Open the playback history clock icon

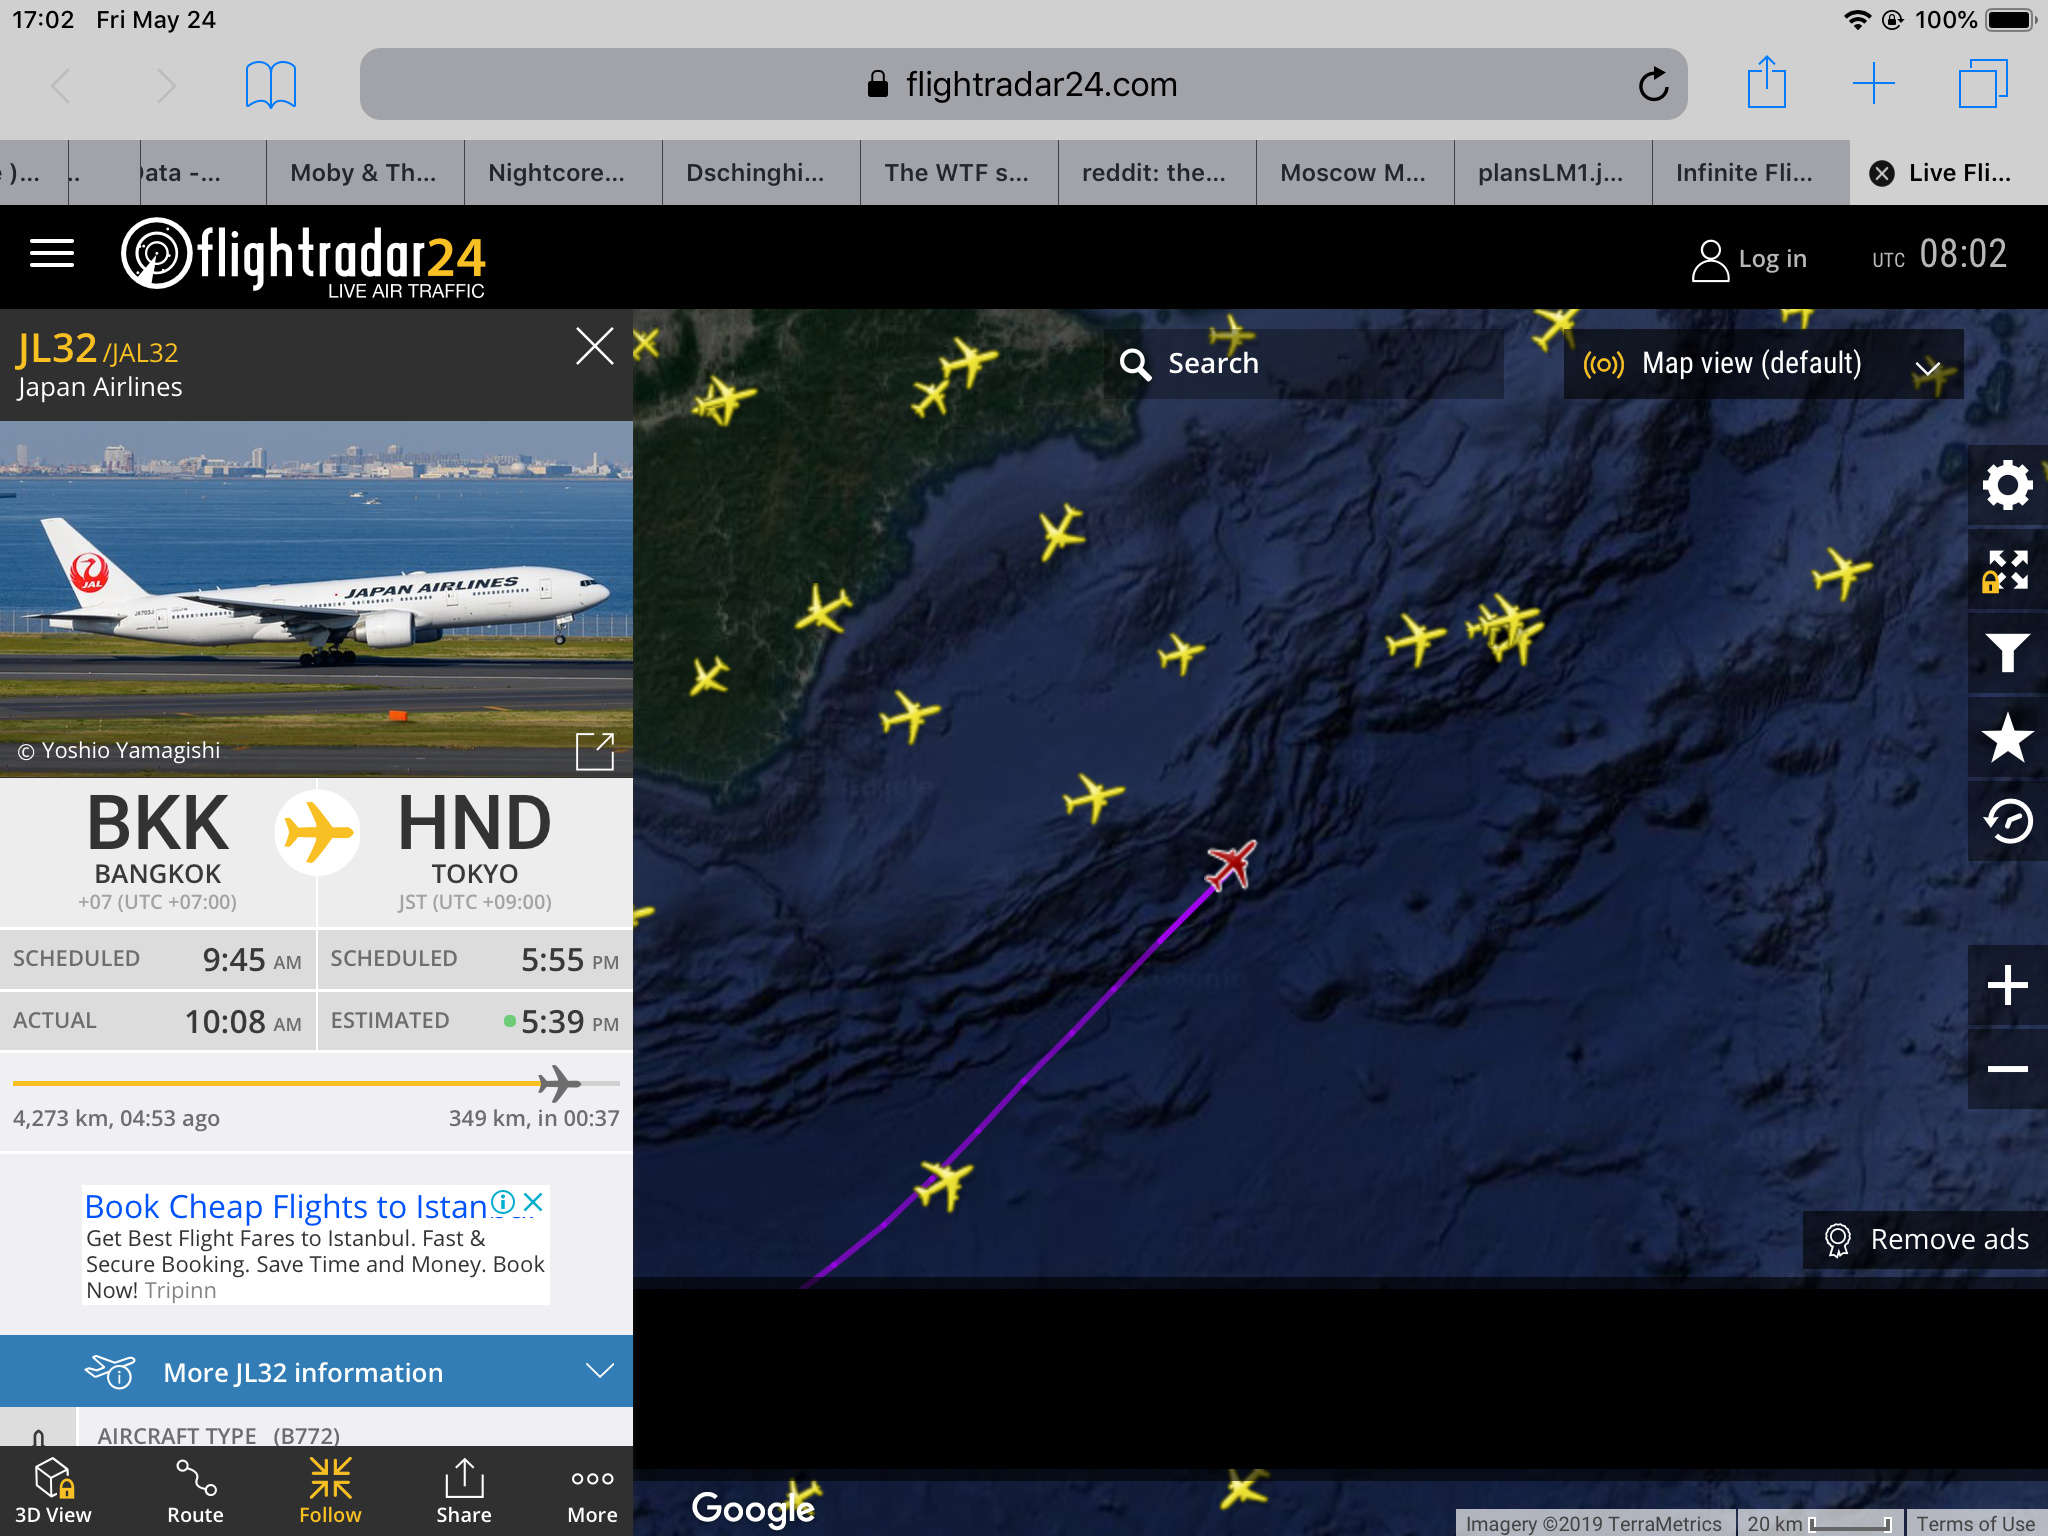click(x=2007, y=822)
